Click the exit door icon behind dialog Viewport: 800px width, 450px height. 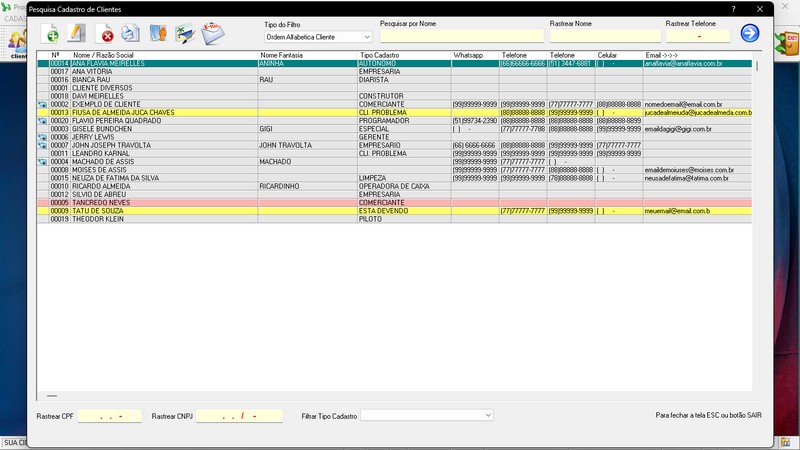point(787,43)
